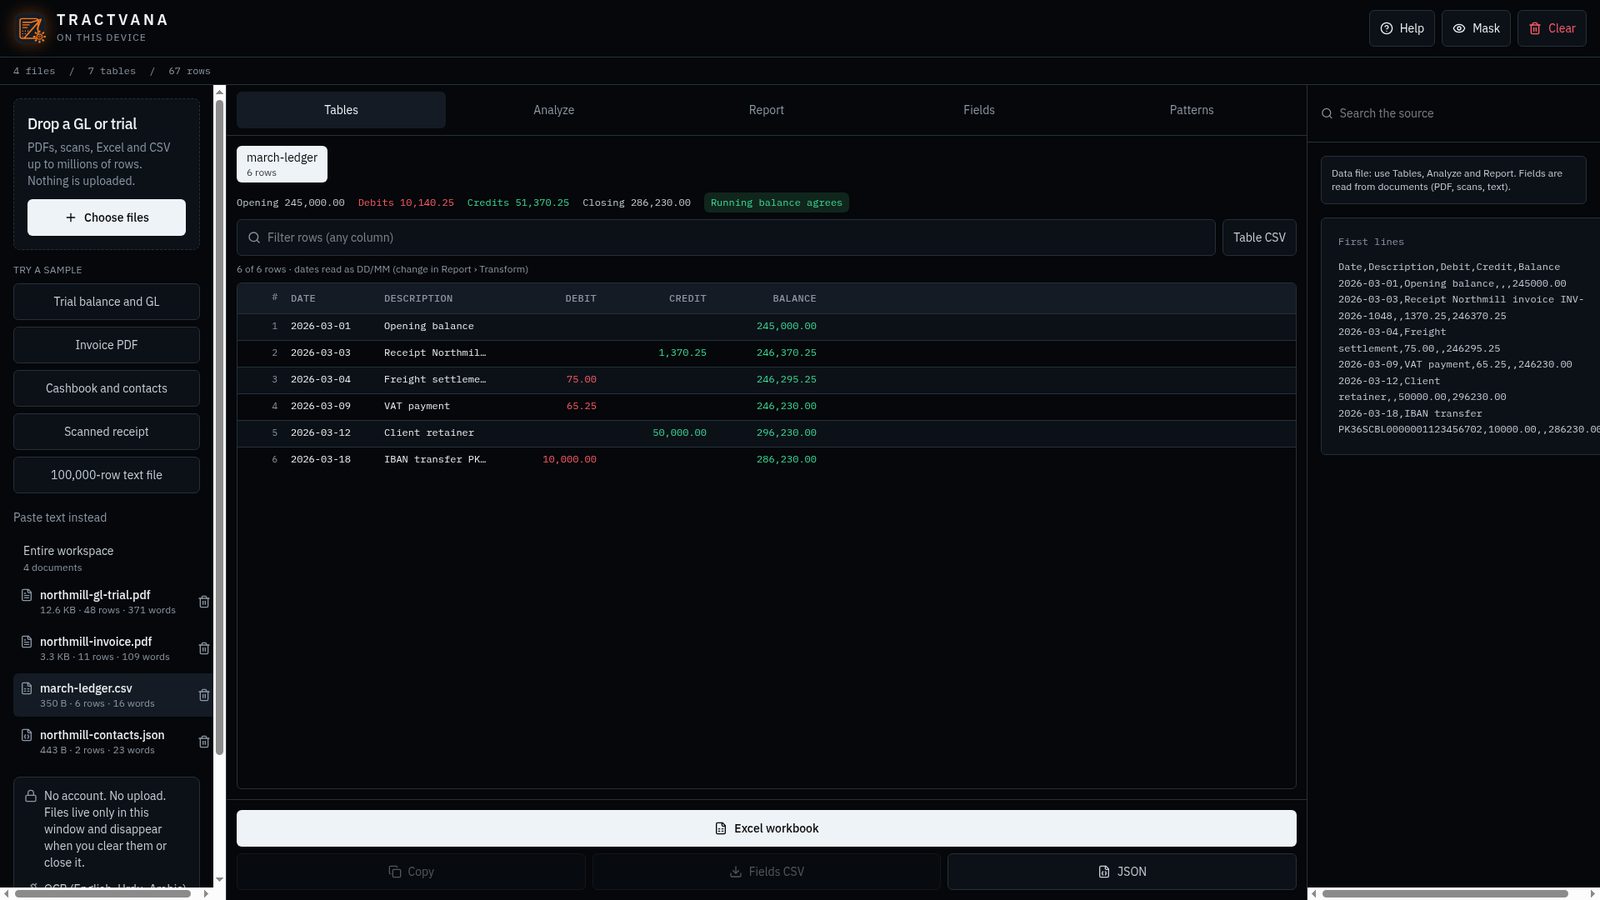Click the file icon beside northmill-gl-trial.pdf
This screenshot has width=1600, height=900.
[27, 595]
